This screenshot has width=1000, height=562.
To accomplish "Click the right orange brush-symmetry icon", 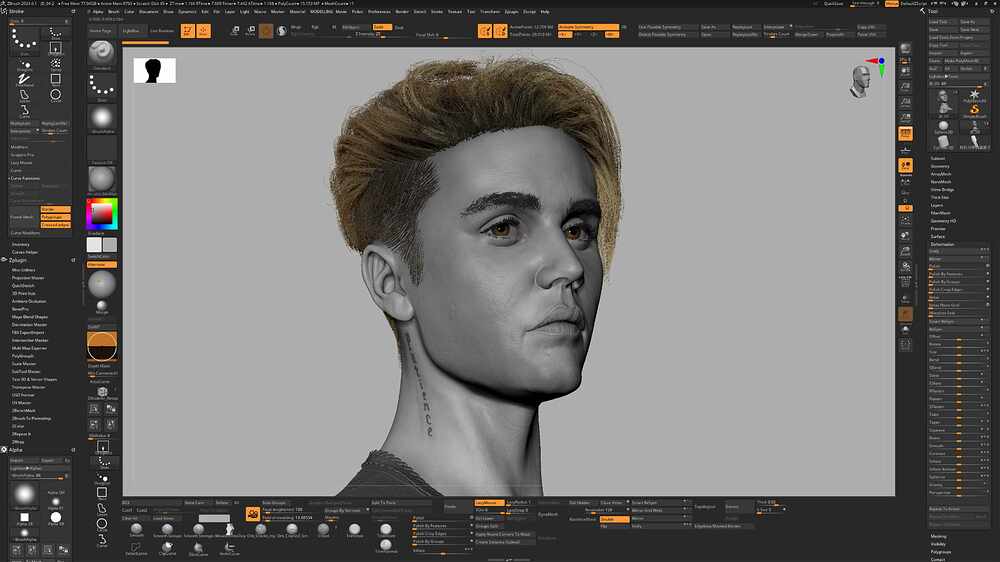I will tap(501, 31).
